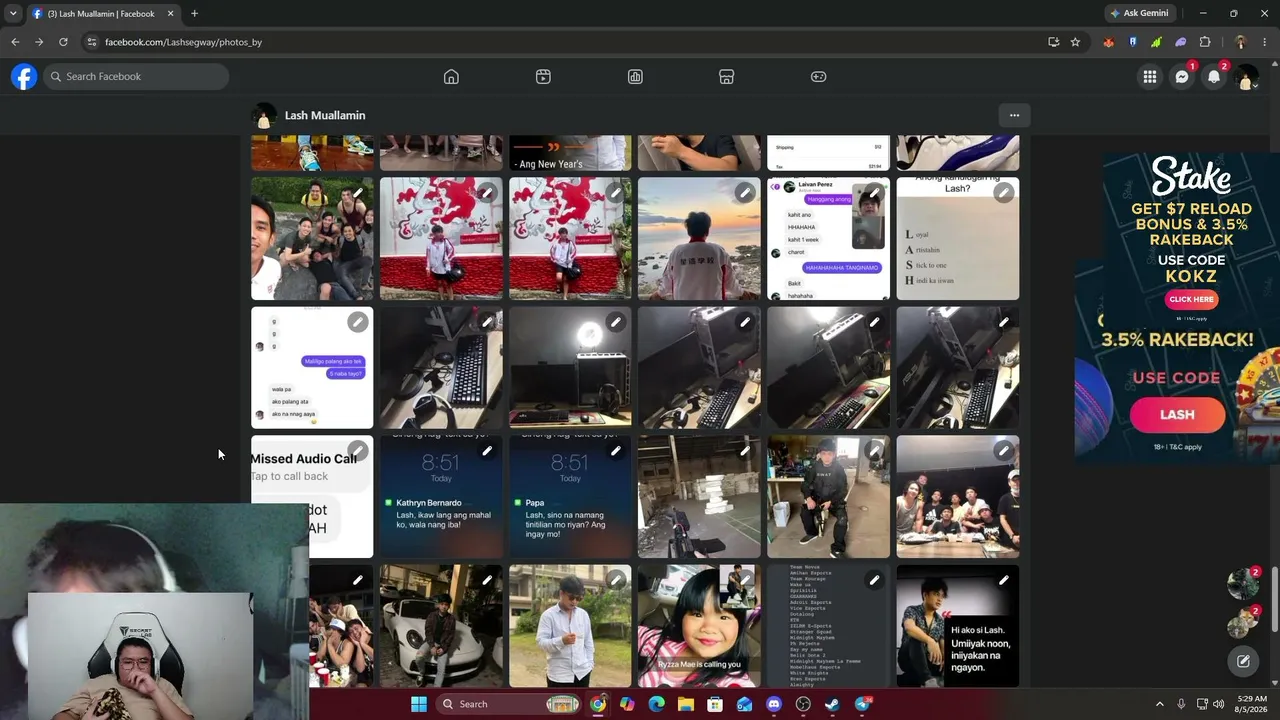Open the Windows Start menu
1280x720 pixels.
pyautogui.click(x=419, y=704)
